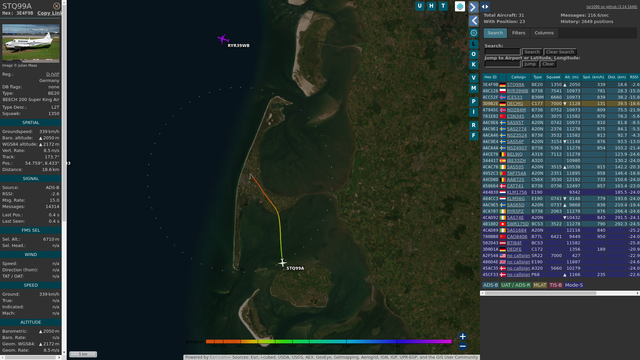Zoom out the map with minus

(x=462, y=347)
